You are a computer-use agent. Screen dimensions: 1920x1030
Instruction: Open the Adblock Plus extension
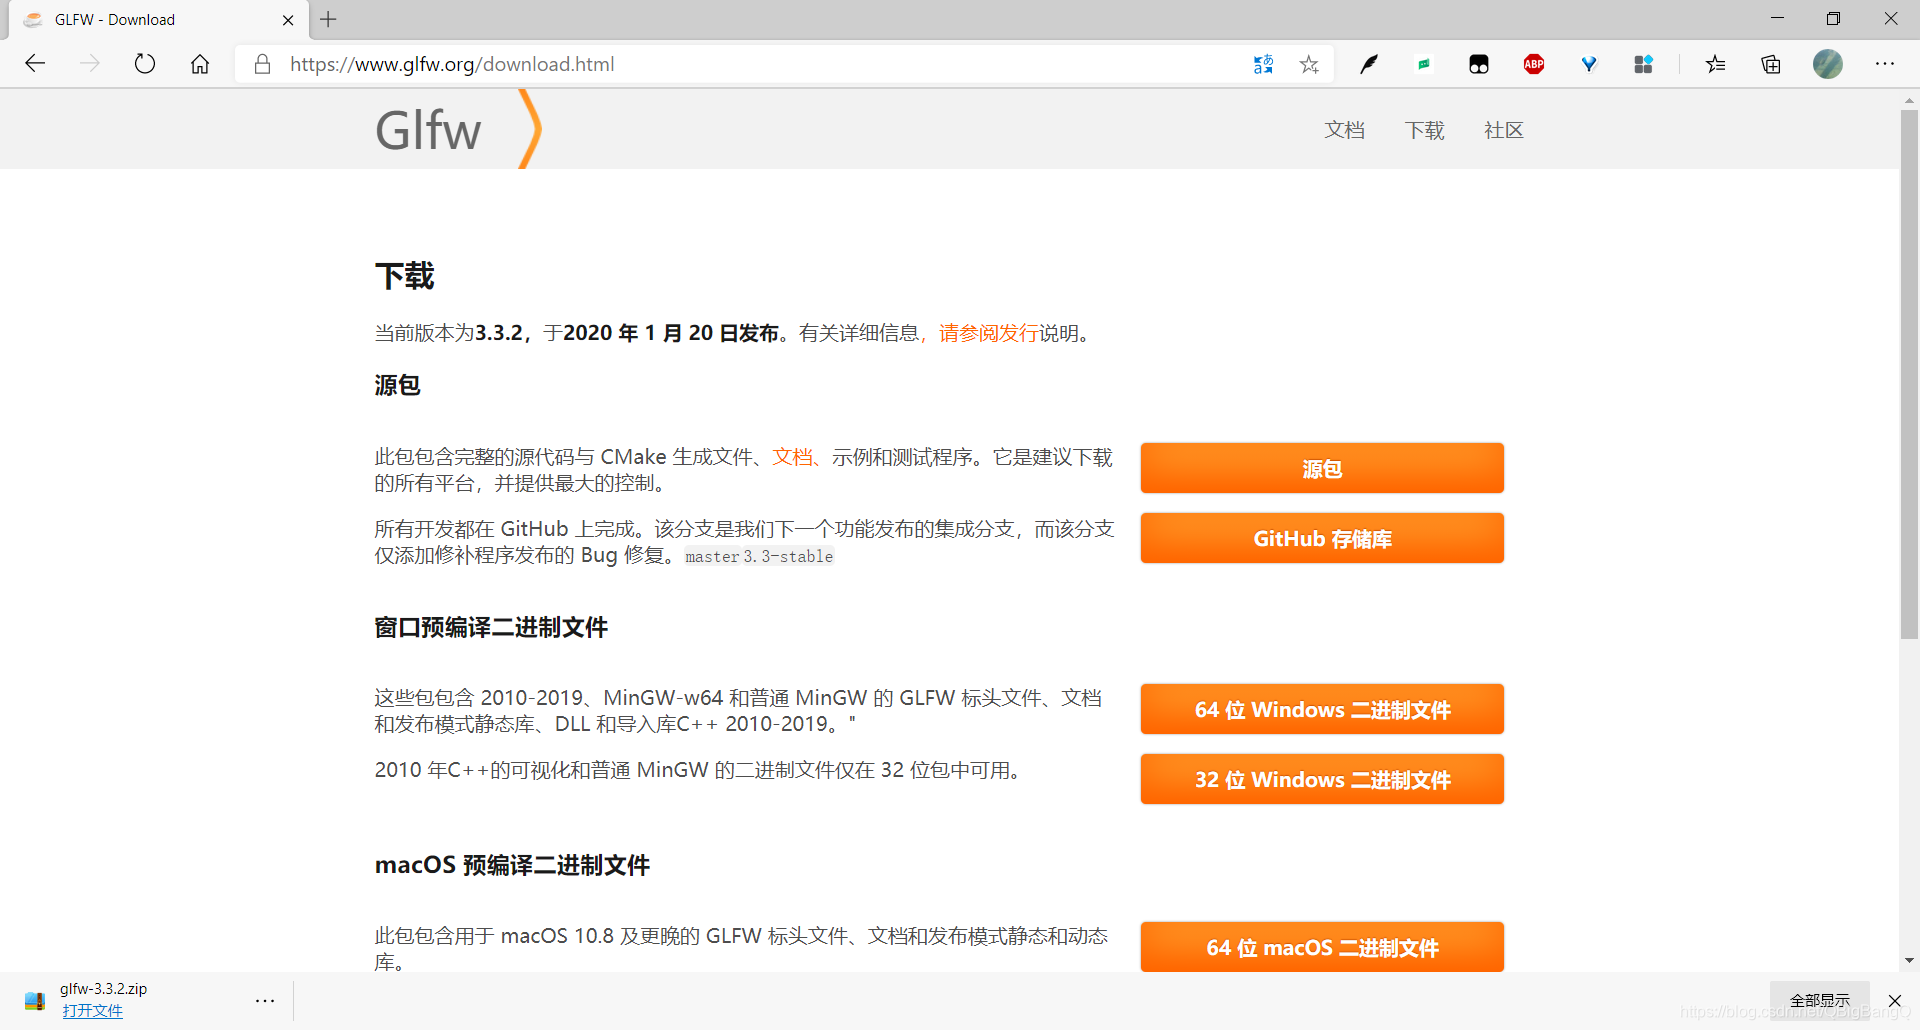click(1535, 64)
